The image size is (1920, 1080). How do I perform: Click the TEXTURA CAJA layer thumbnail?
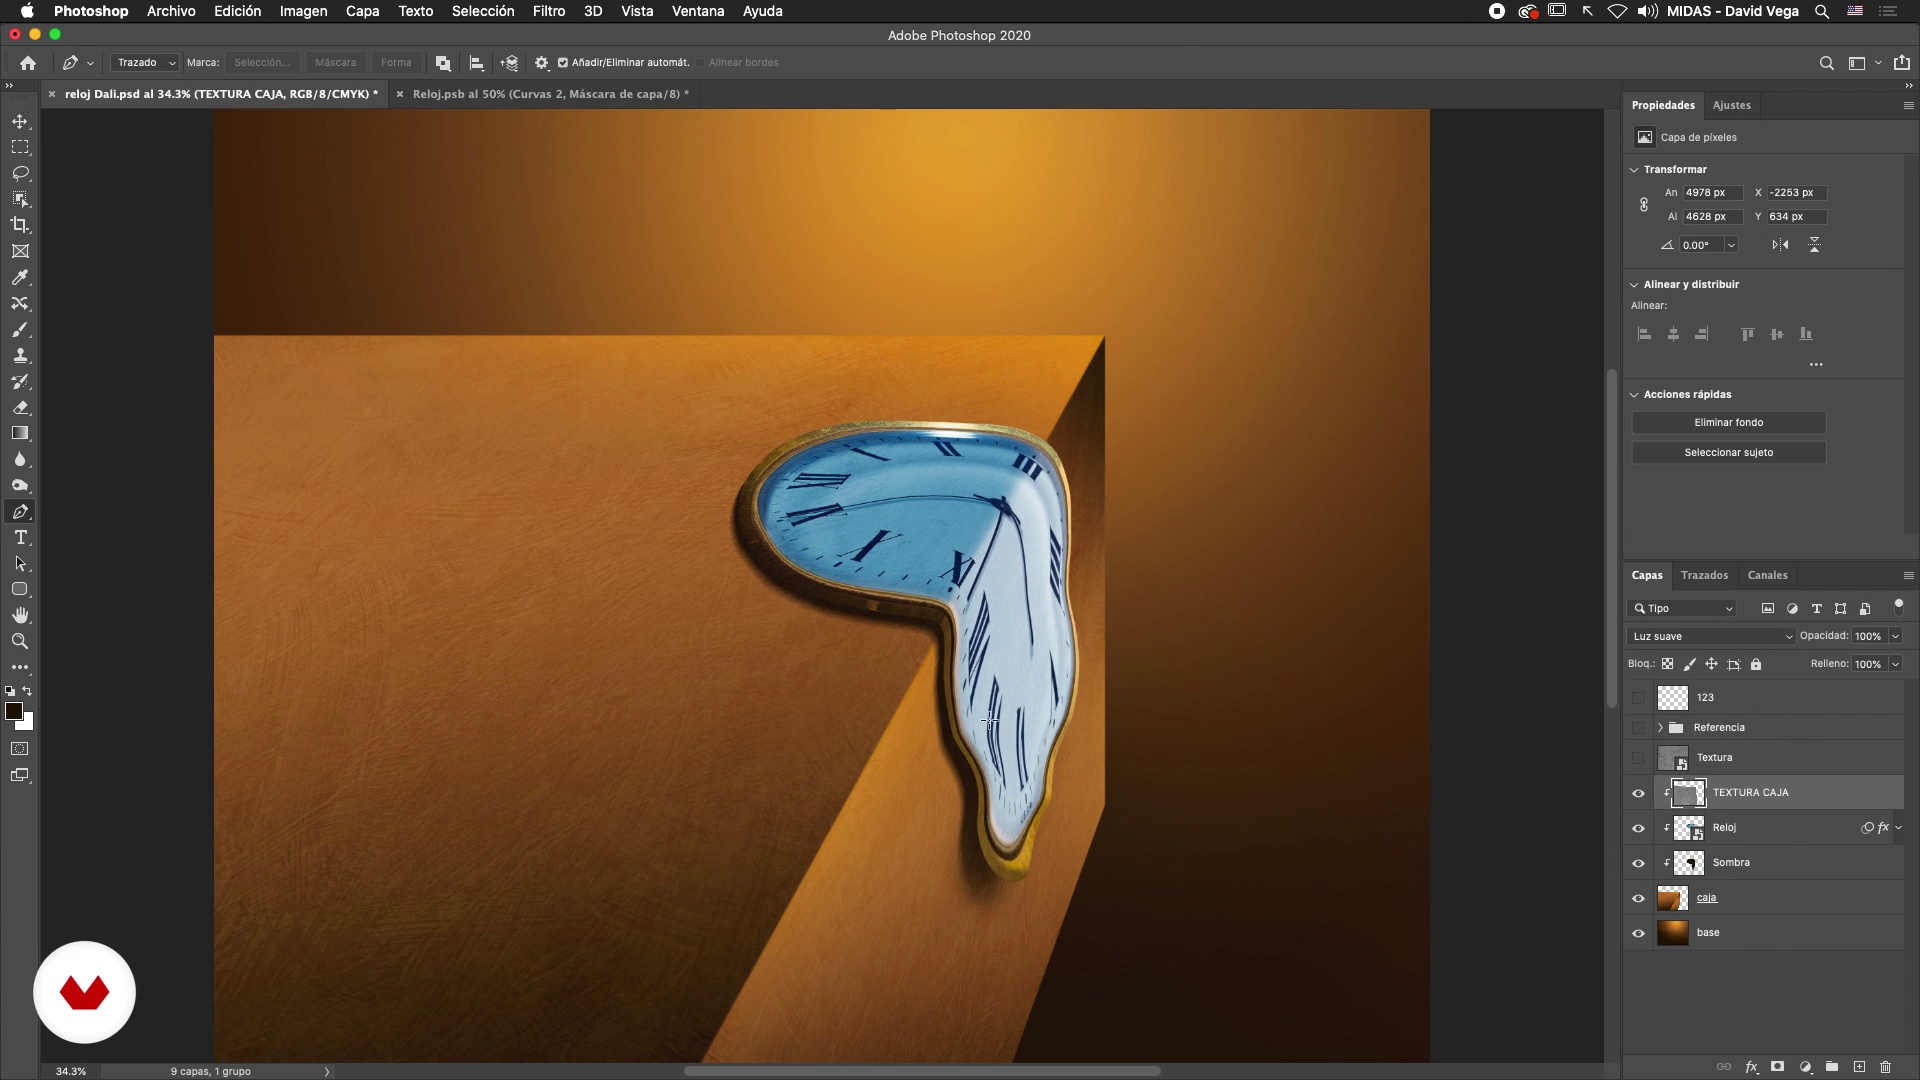(x=1688, y=793)
